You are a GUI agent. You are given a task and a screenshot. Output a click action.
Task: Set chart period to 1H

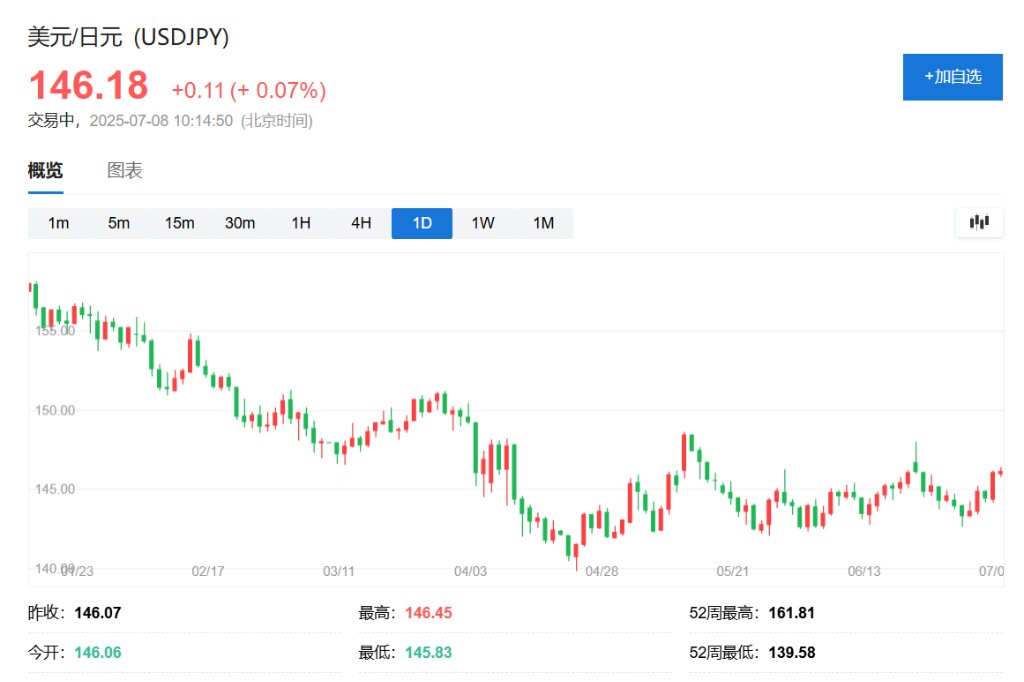tap(301, 223)
